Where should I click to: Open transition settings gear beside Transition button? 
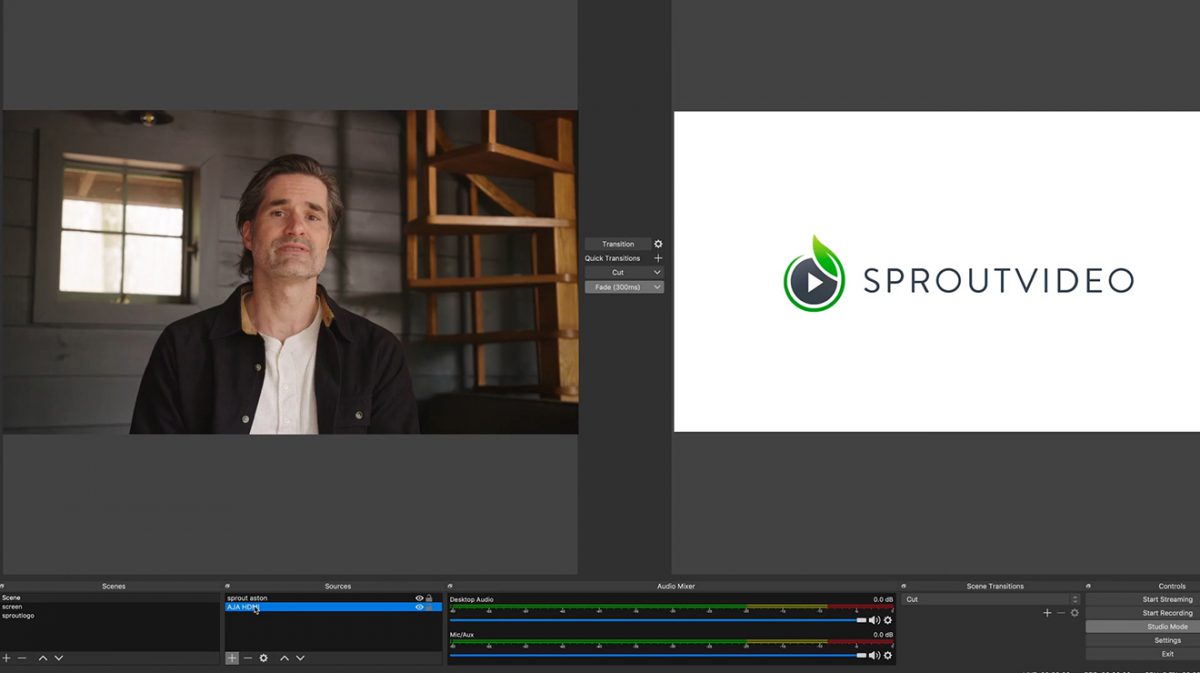tap(658, 244)
